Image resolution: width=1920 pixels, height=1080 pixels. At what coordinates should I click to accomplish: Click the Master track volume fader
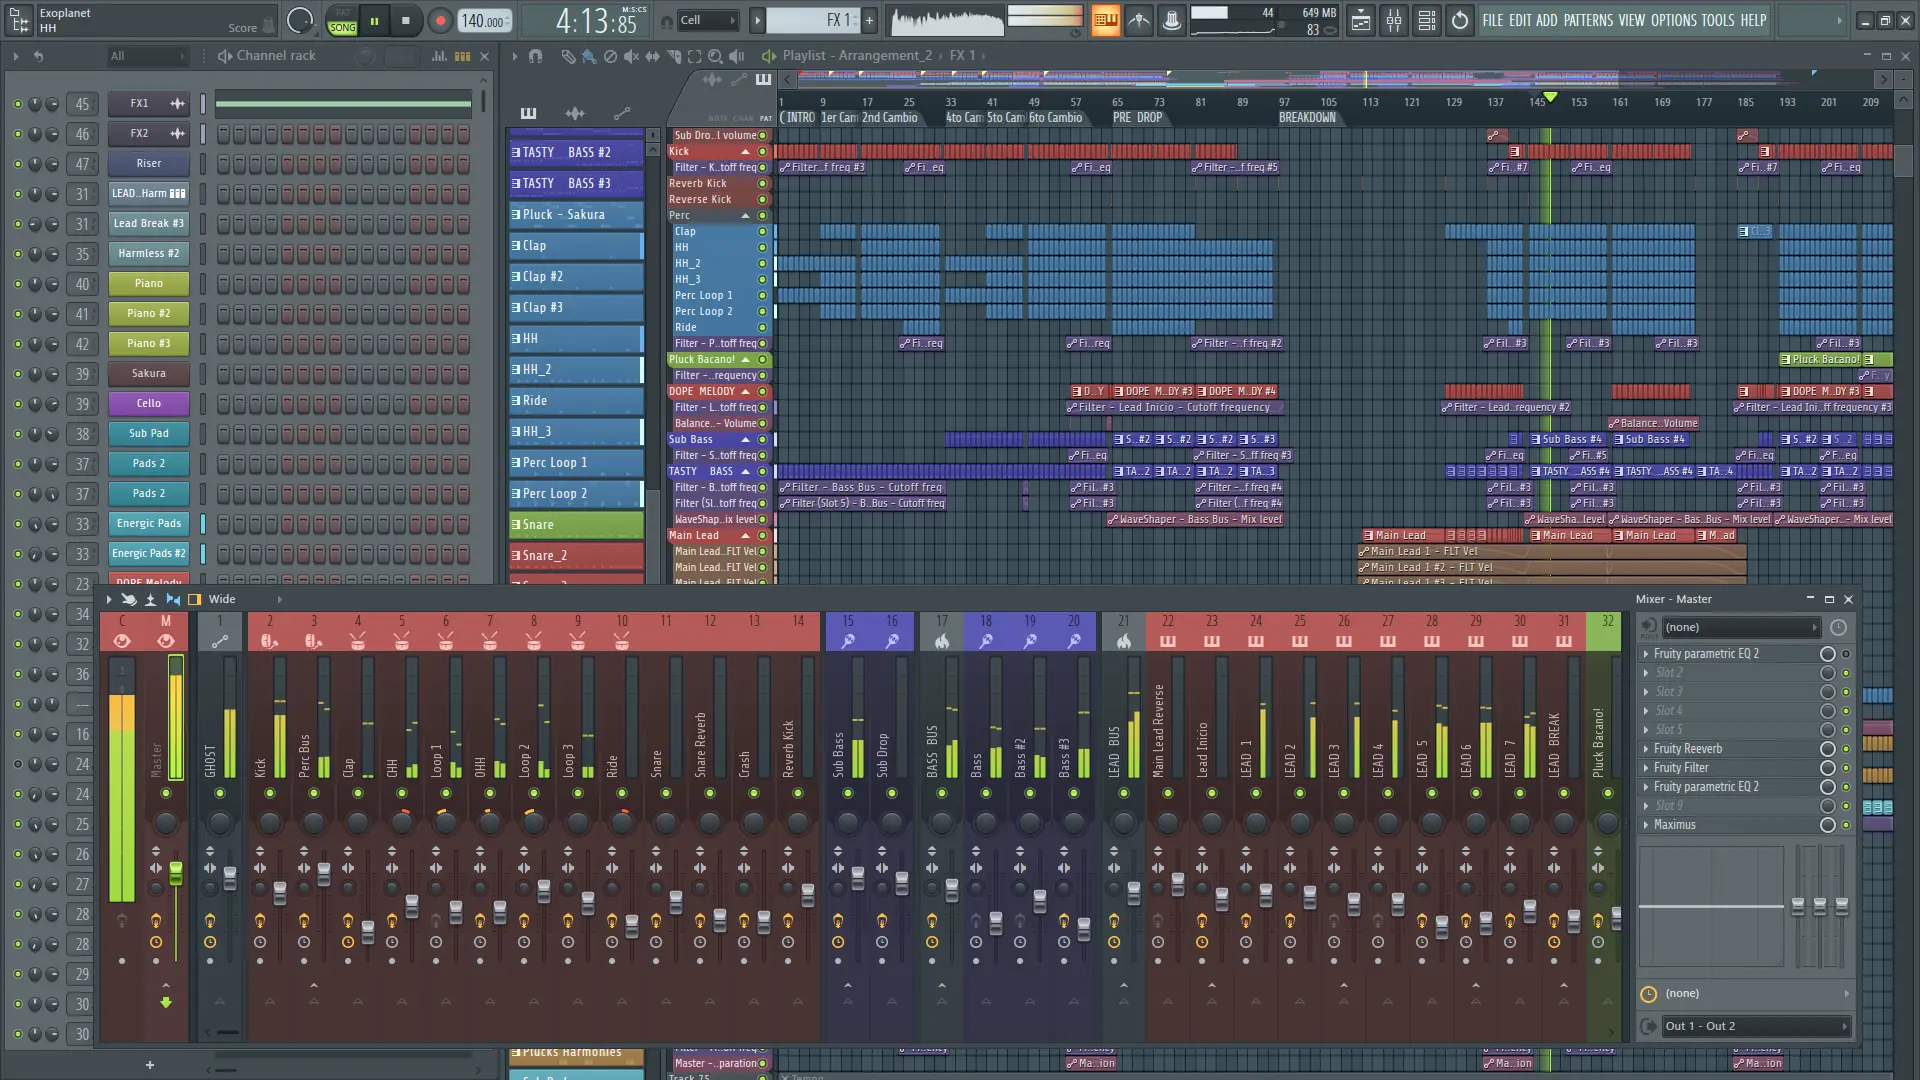(x=176, y=873)
